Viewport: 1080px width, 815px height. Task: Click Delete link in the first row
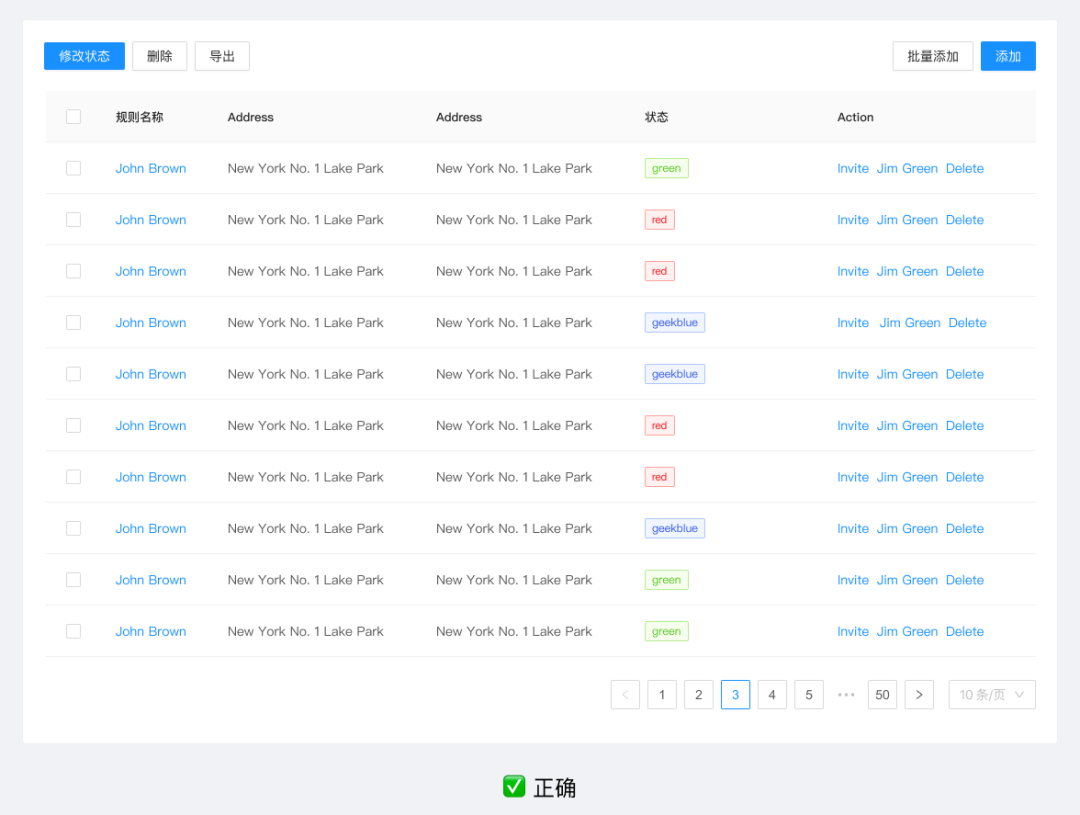964,168
